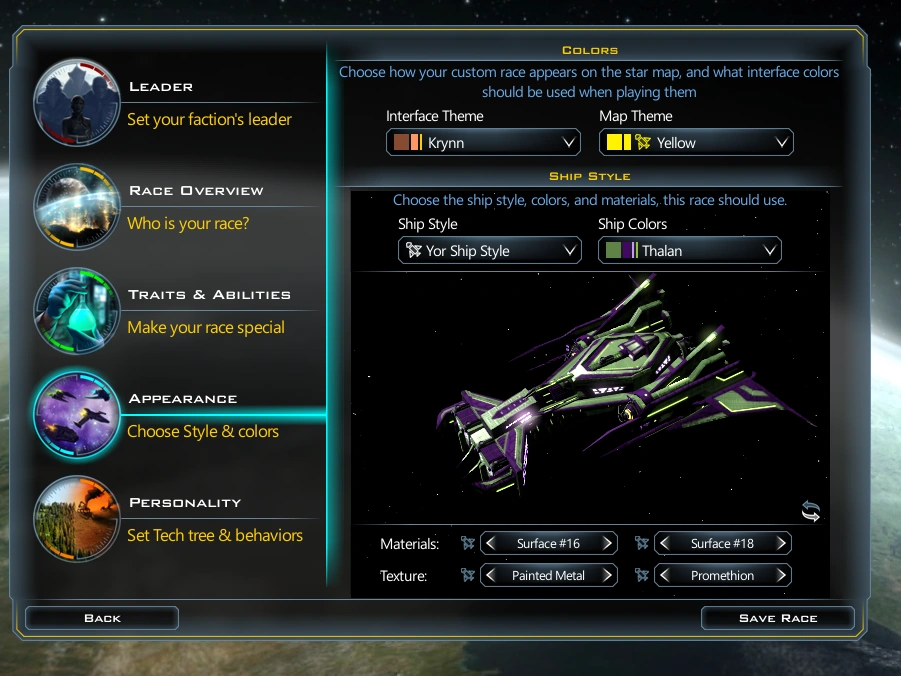
Task: Click the Save Race button
Action: 777,618
